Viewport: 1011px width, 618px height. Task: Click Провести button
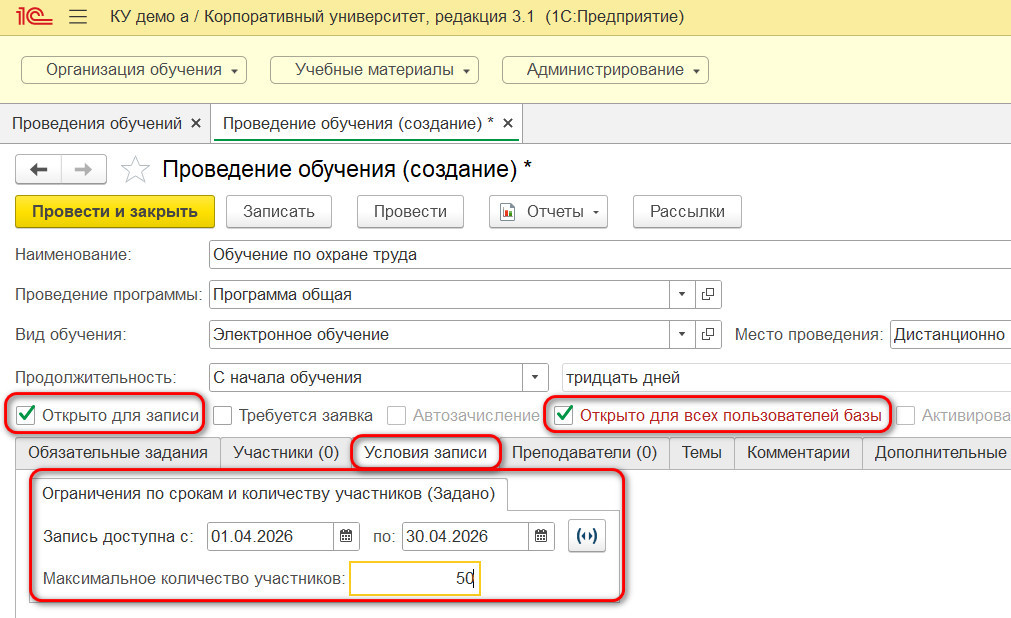pyautogui.click(x=410, y=212)
